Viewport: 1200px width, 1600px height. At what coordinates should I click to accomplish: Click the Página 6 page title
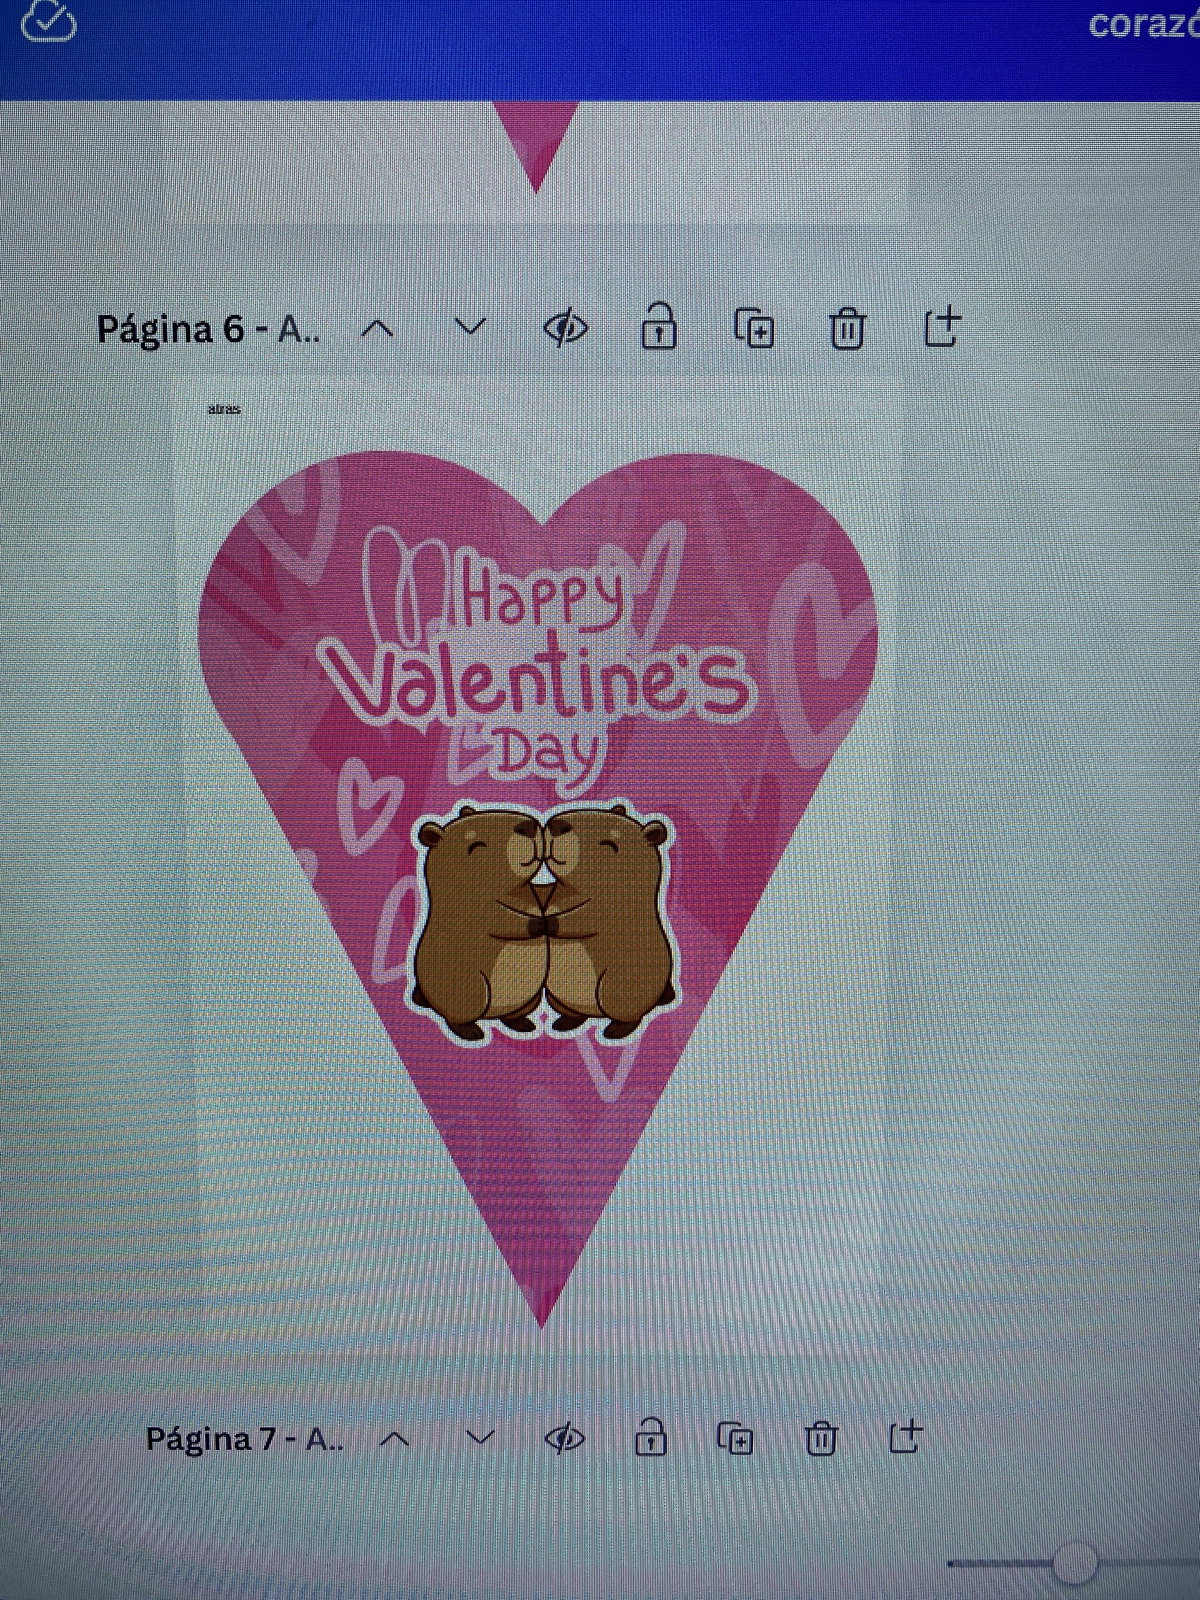point(208,329)
